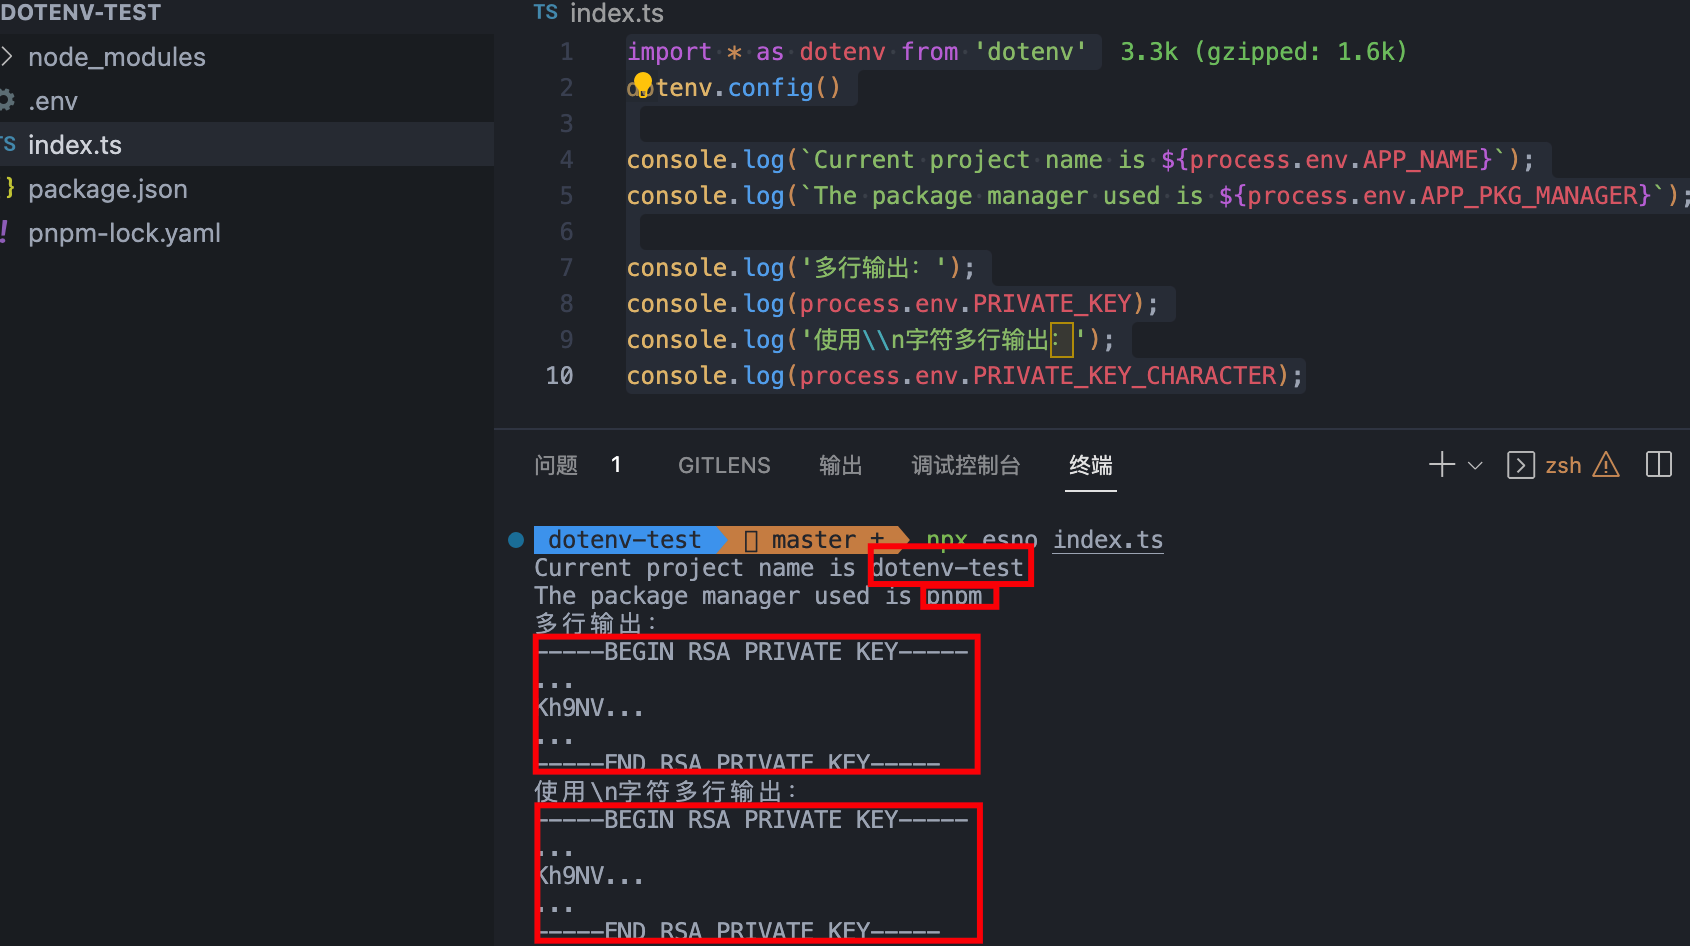Select the 终端 (Terminal) tab

1090,465
